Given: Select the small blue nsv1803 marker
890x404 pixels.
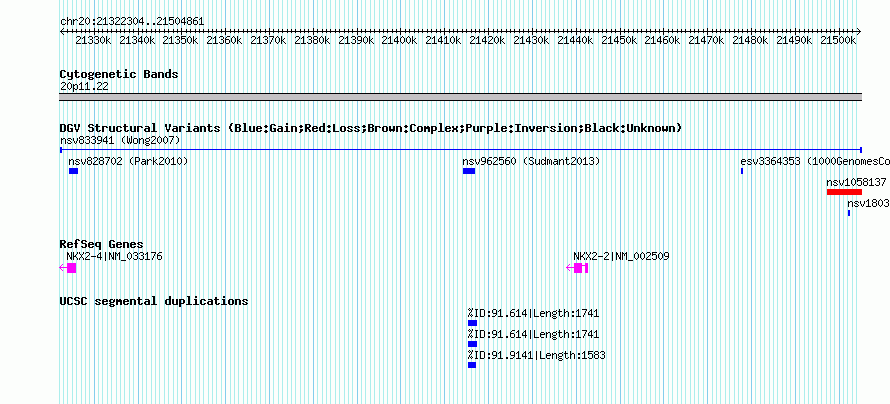Looking at the screenshot, I should 849,213.
